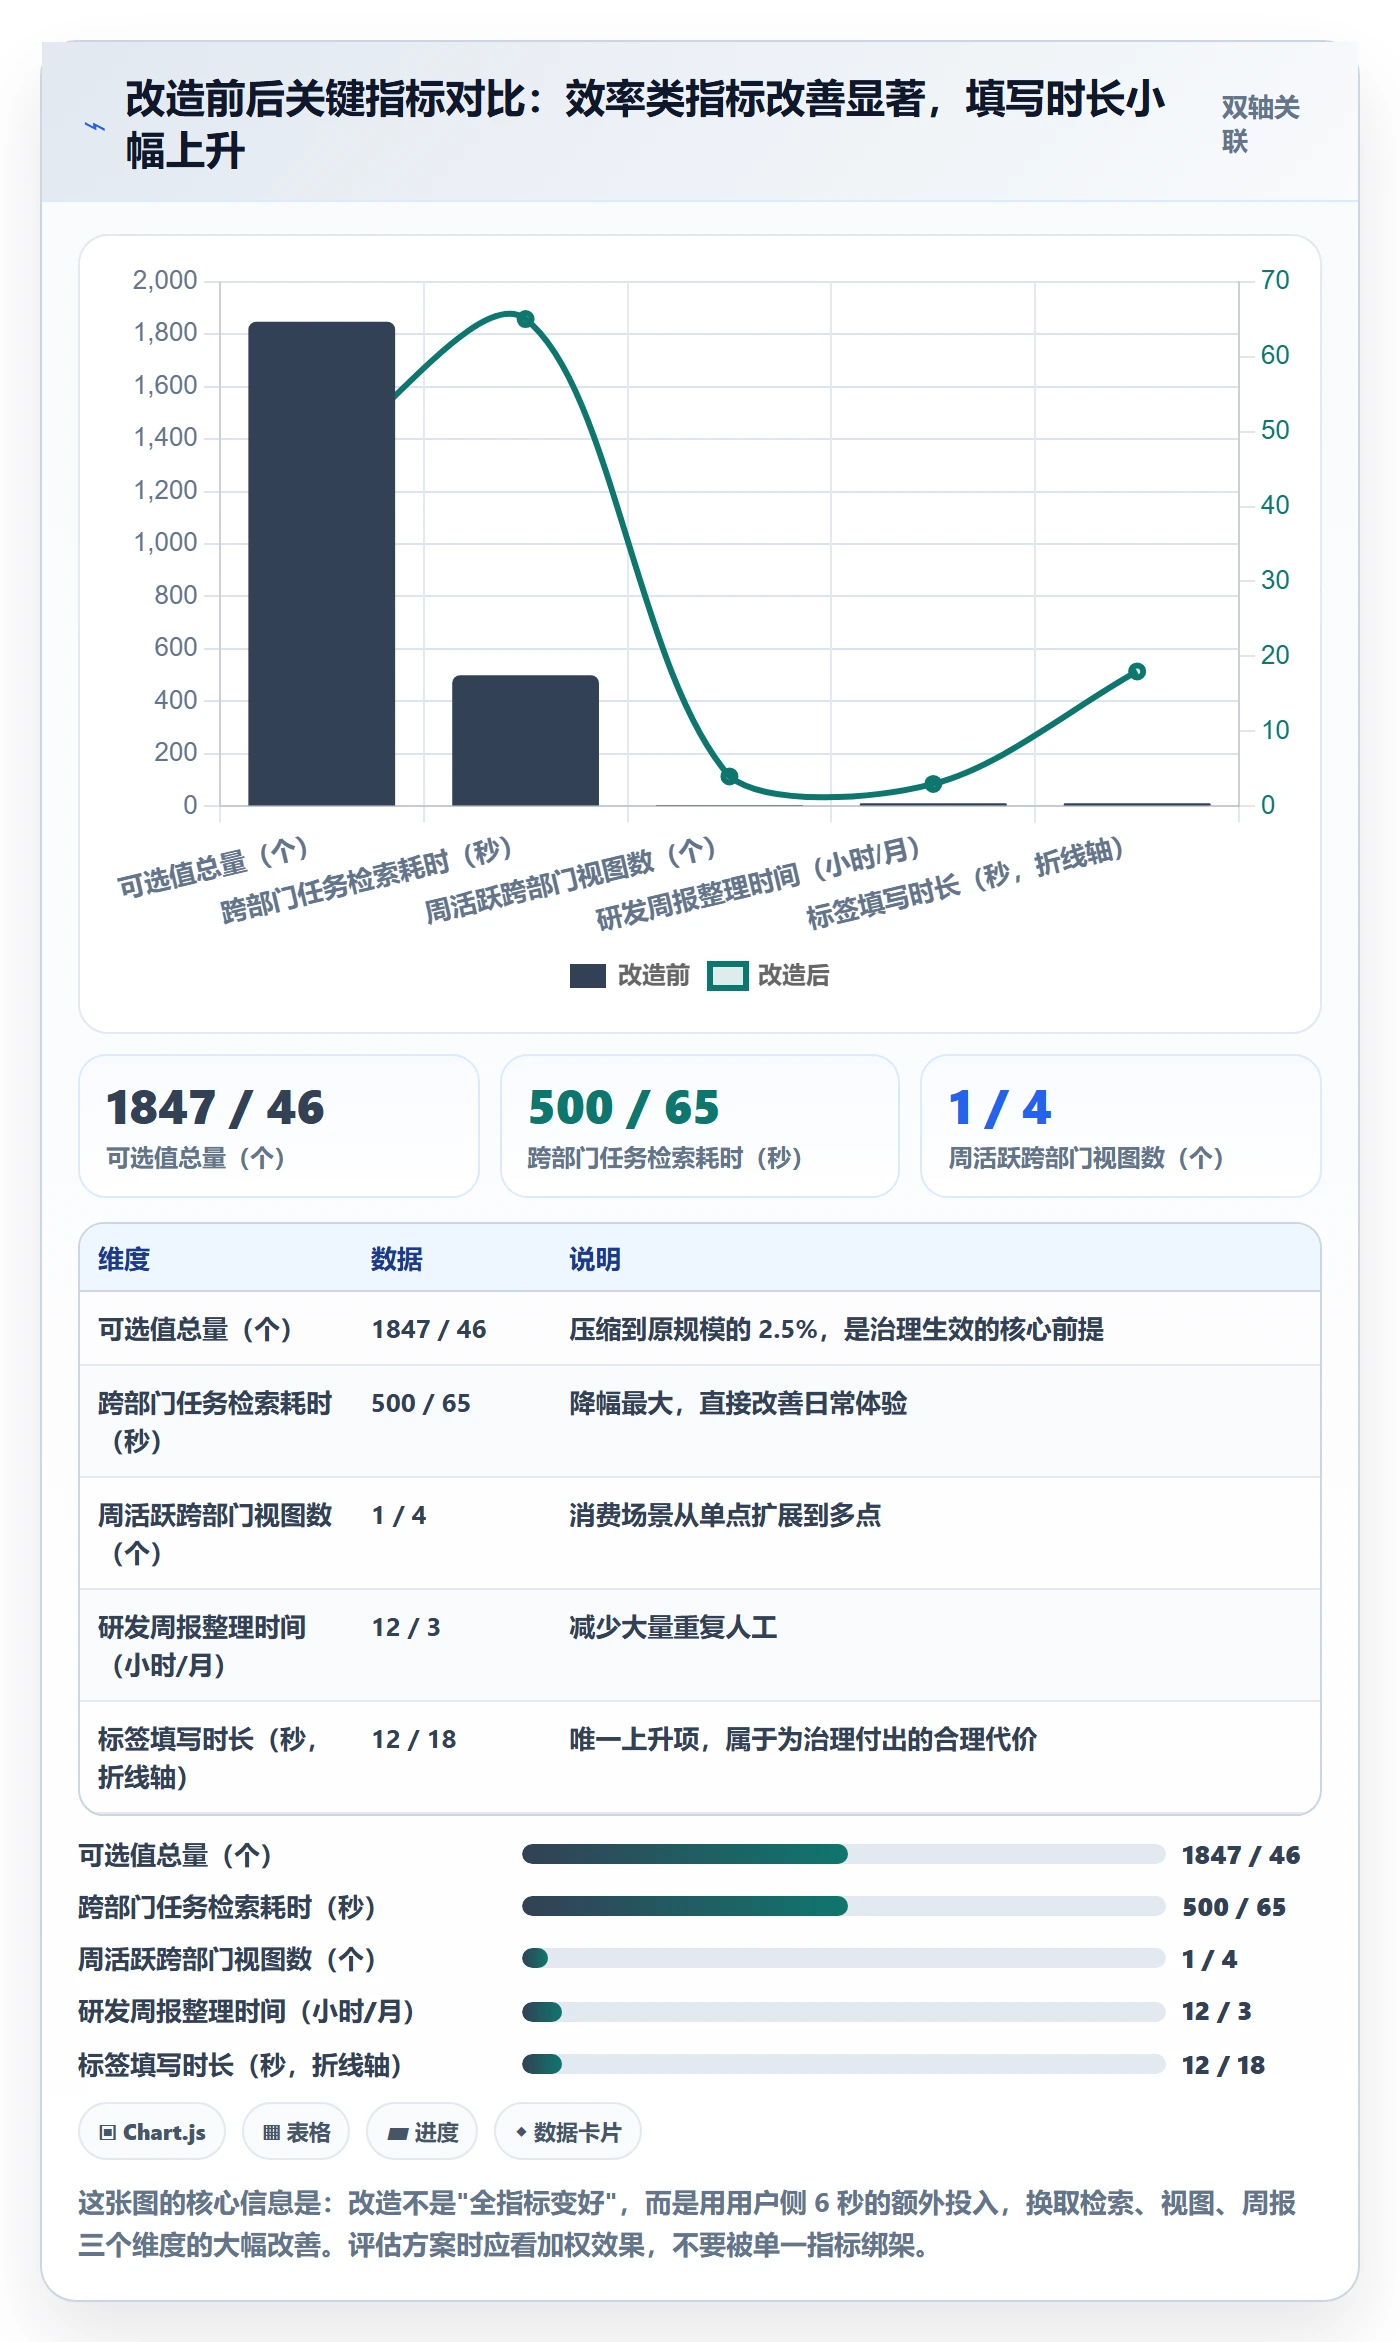The height and width of the screenshot is (2342, 1400).
Task: Click the line point above 研发周报整理时间
Action: click(933, 784)
